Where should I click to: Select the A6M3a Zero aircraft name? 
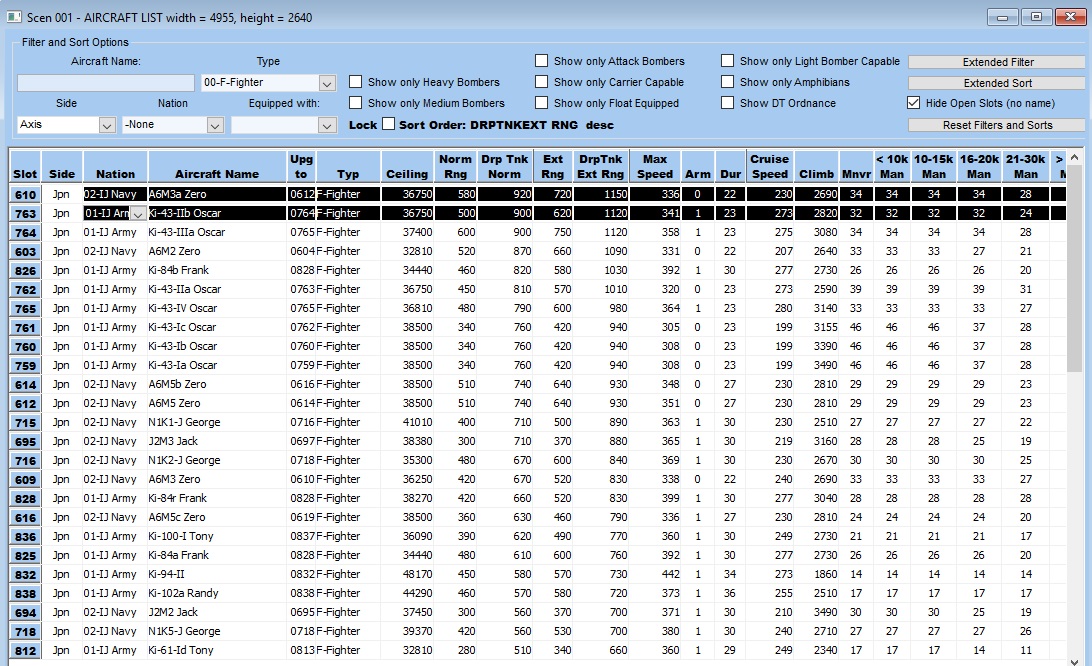(x=178, y=194)
